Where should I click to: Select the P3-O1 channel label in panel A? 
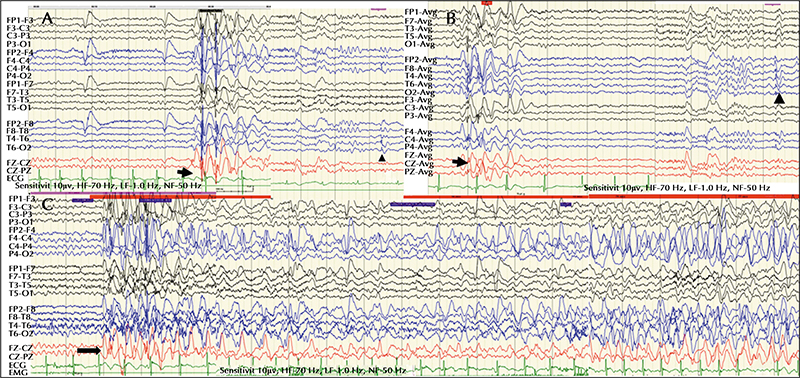(x=20, y=44)
